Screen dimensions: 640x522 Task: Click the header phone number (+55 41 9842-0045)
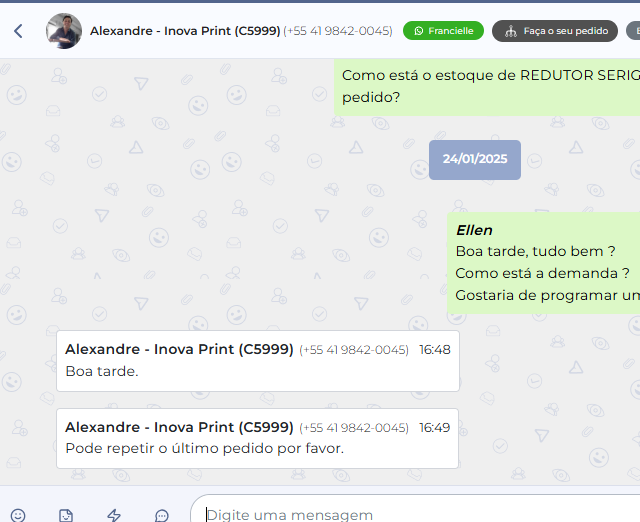[338, 31]
